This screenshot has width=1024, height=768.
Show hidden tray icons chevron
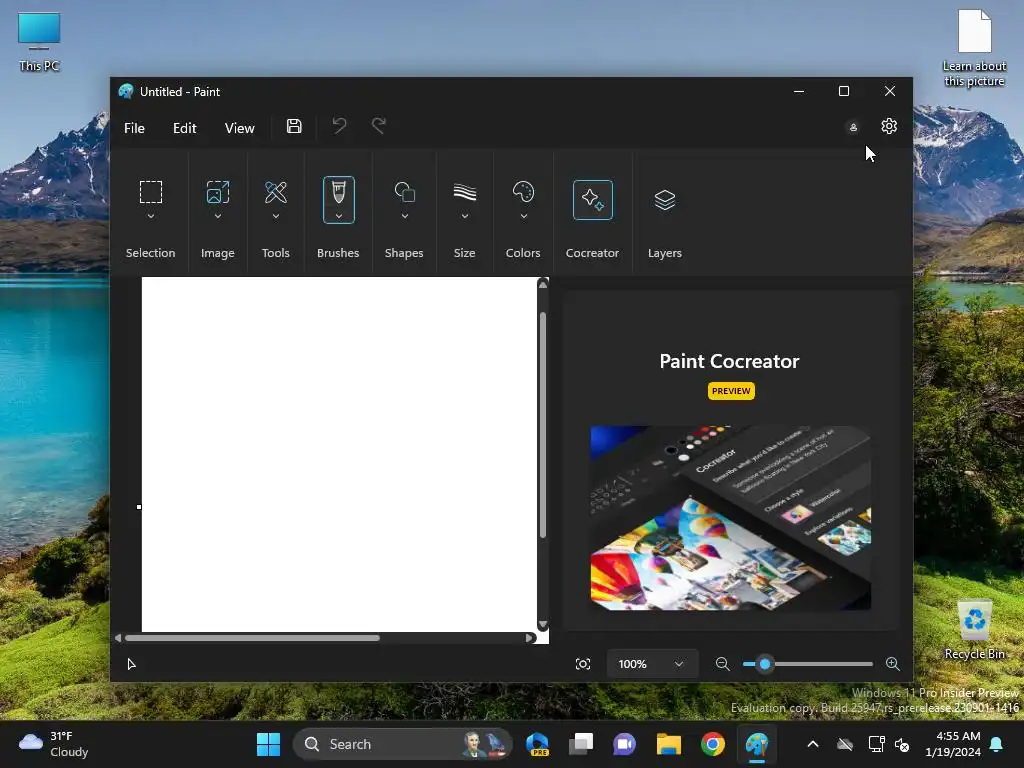pyautogui.click(x=812, y=744)
